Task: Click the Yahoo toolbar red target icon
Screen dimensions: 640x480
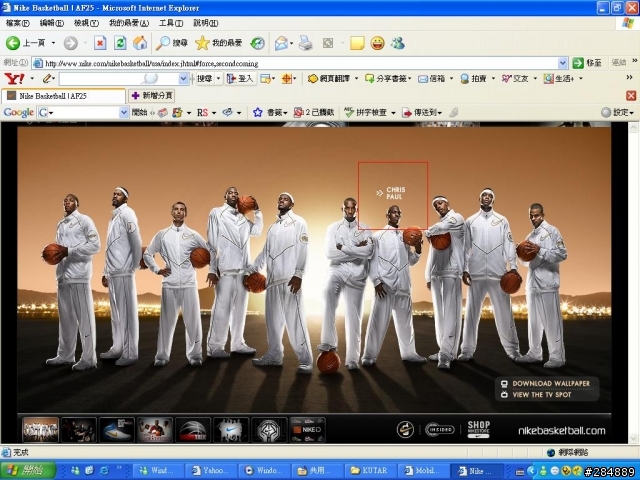Action: coord(287,78)
